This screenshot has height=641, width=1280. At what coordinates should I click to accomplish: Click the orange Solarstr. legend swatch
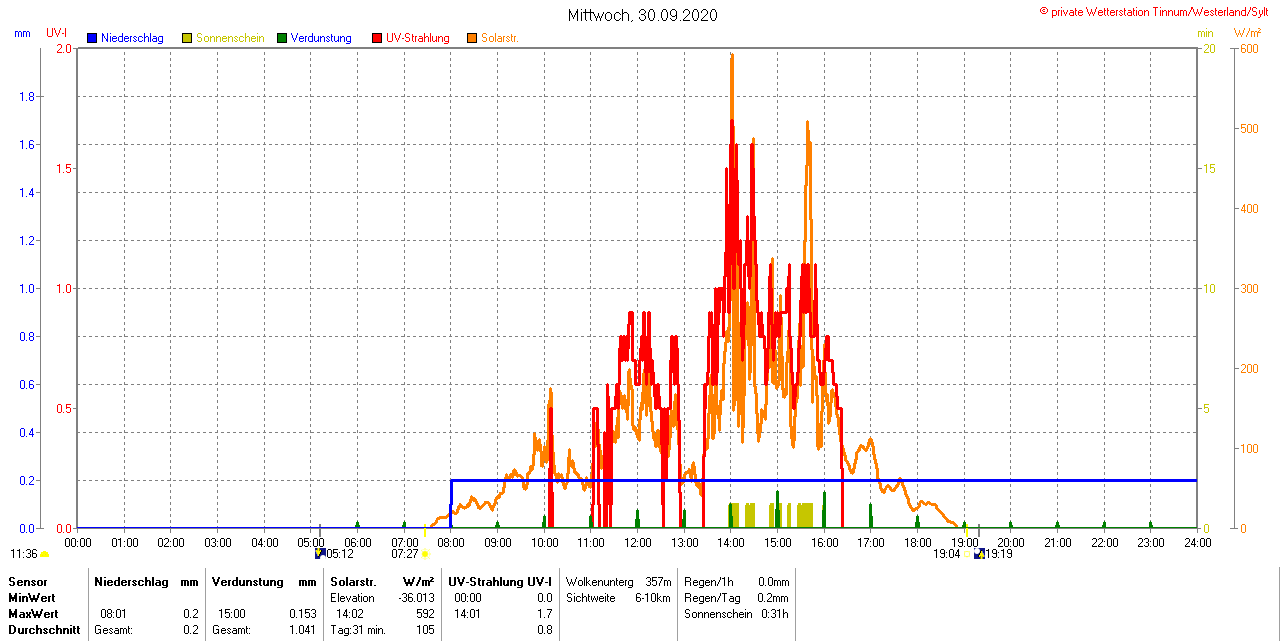tap(472, 38)
